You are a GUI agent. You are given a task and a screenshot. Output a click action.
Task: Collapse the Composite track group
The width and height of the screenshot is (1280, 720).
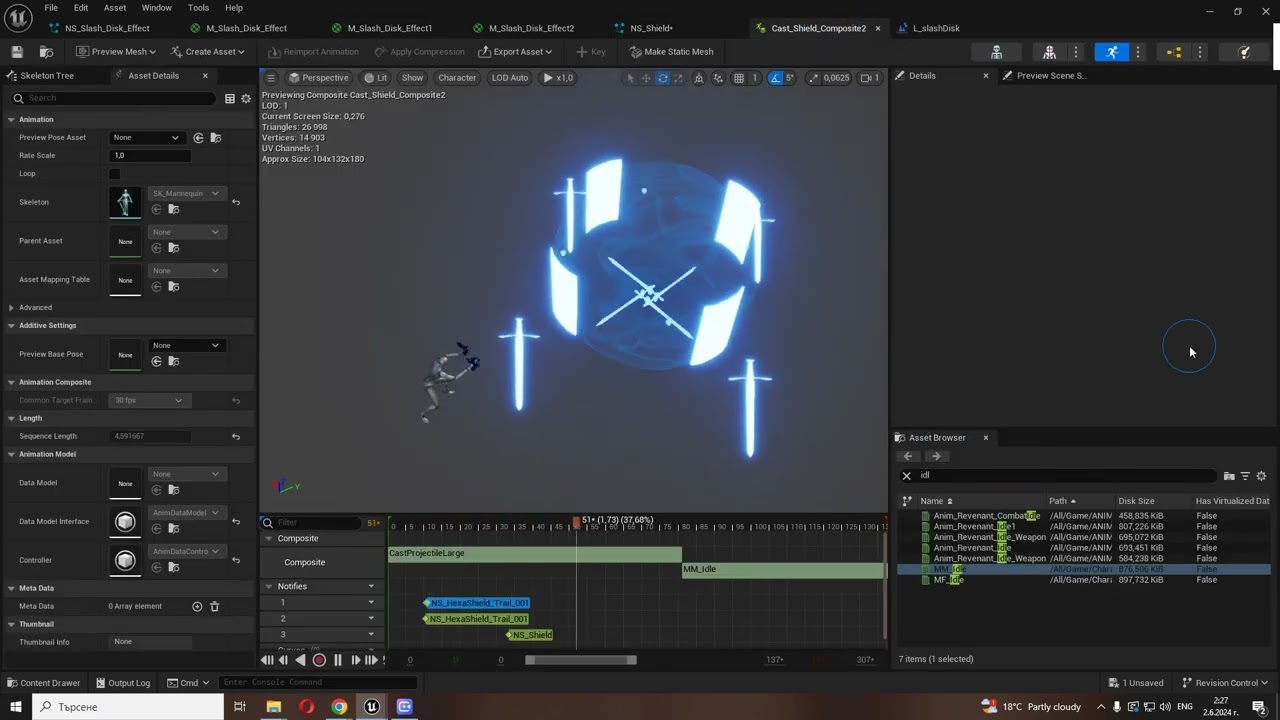tap(268, 538)
